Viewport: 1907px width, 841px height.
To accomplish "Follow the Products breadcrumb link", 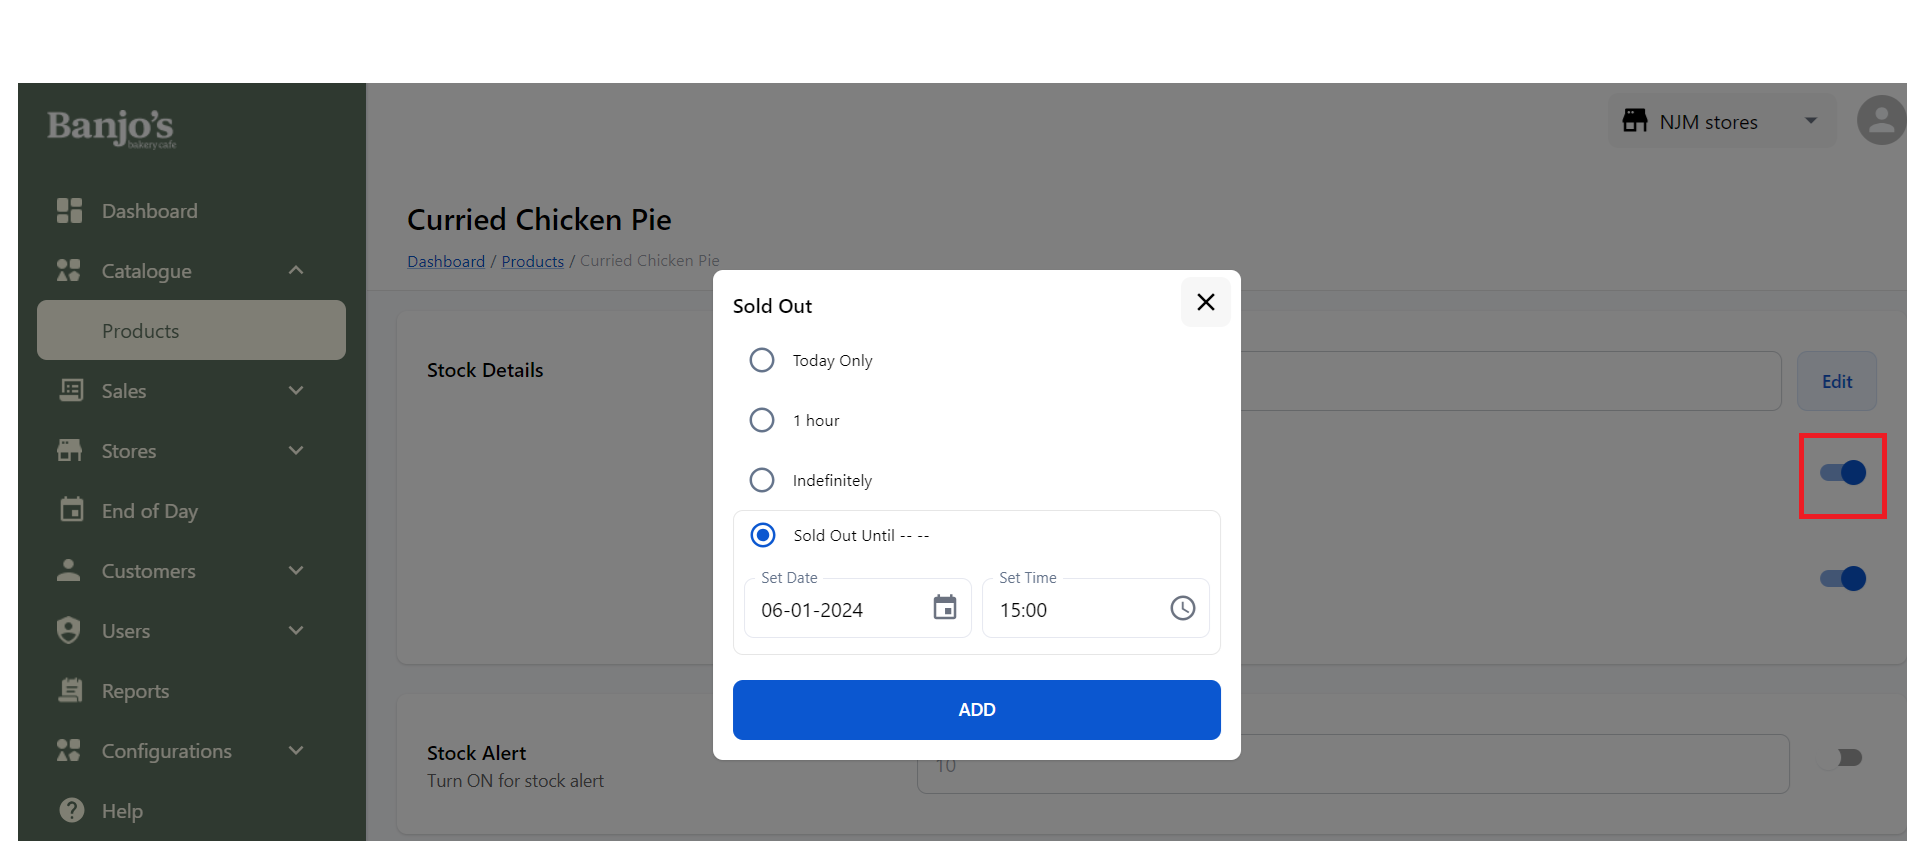I will 533,262.
